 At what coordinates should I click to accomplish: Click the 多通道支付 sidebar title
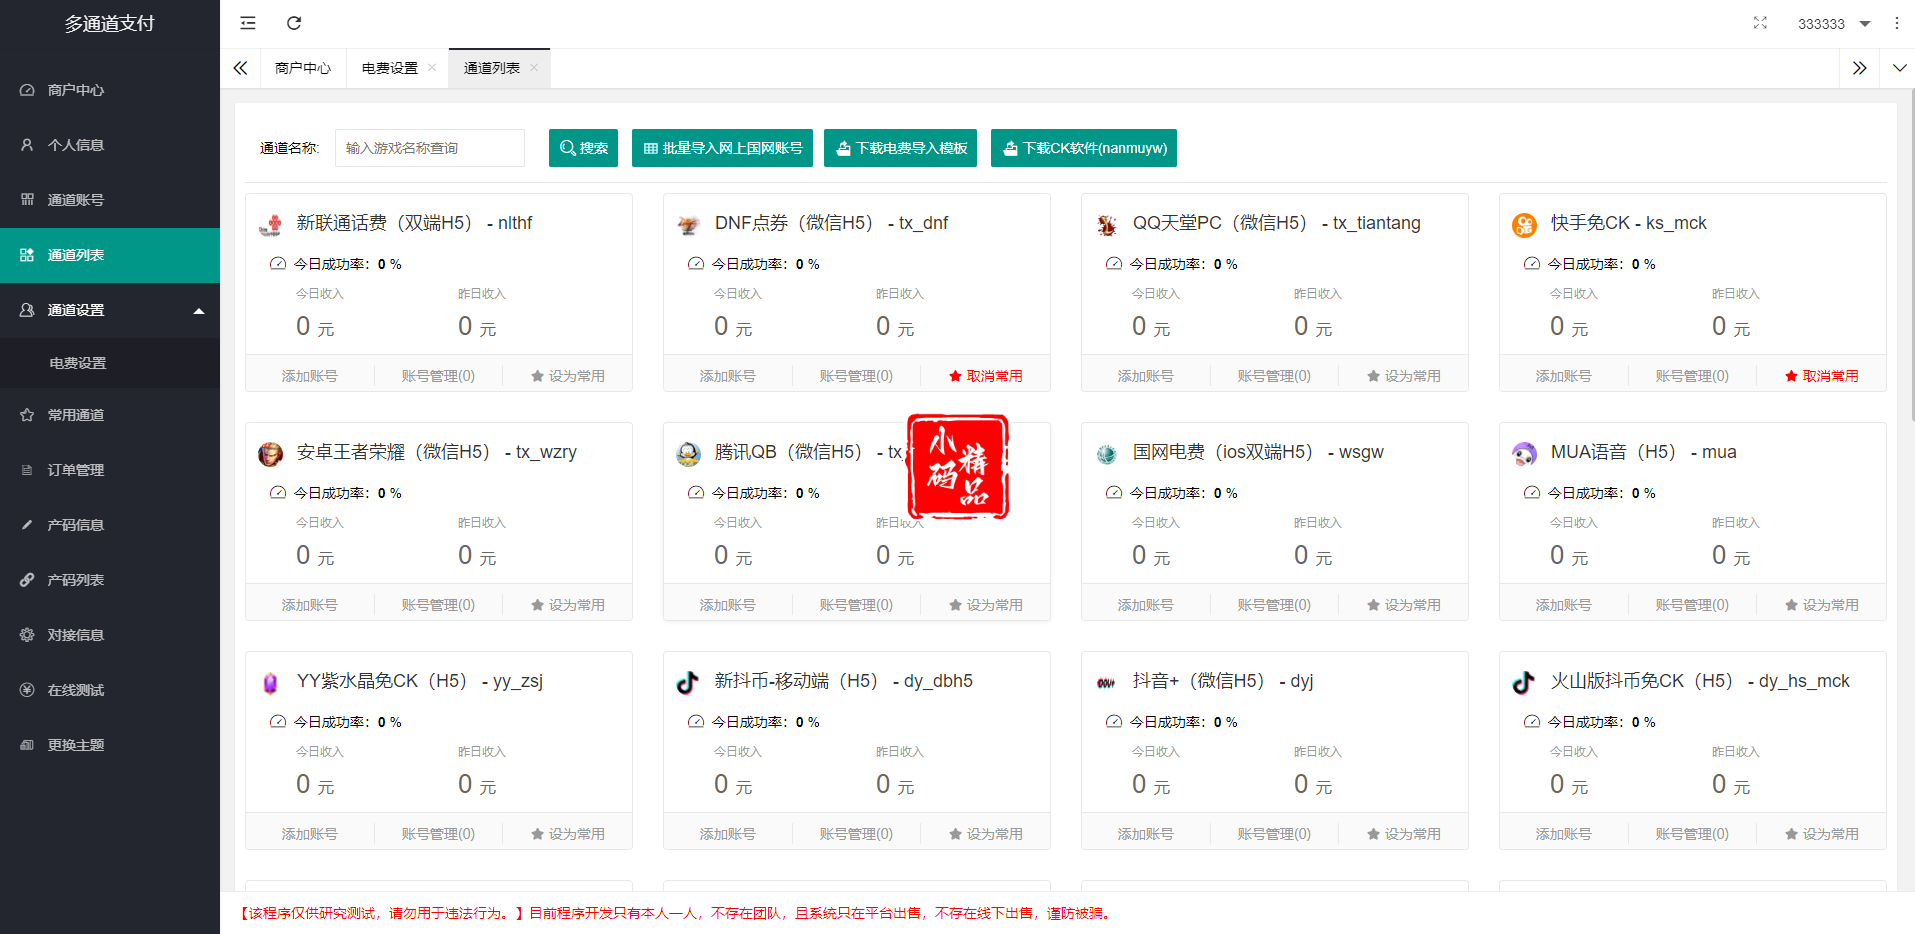point(110,23)
